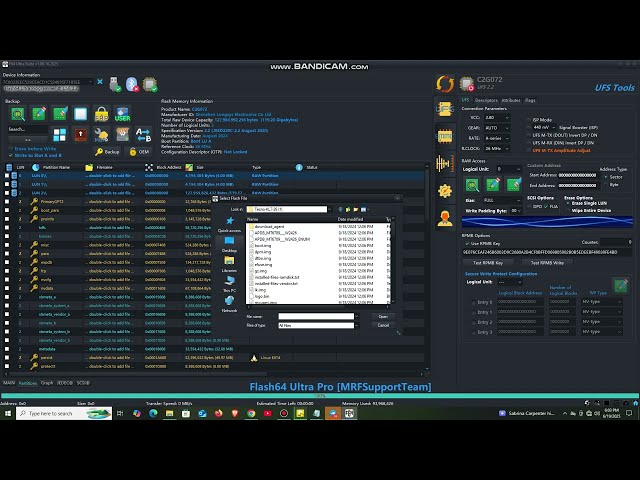Select the Wipe Entire Device option
The image size is (640, 480).
tap(568, 210)
